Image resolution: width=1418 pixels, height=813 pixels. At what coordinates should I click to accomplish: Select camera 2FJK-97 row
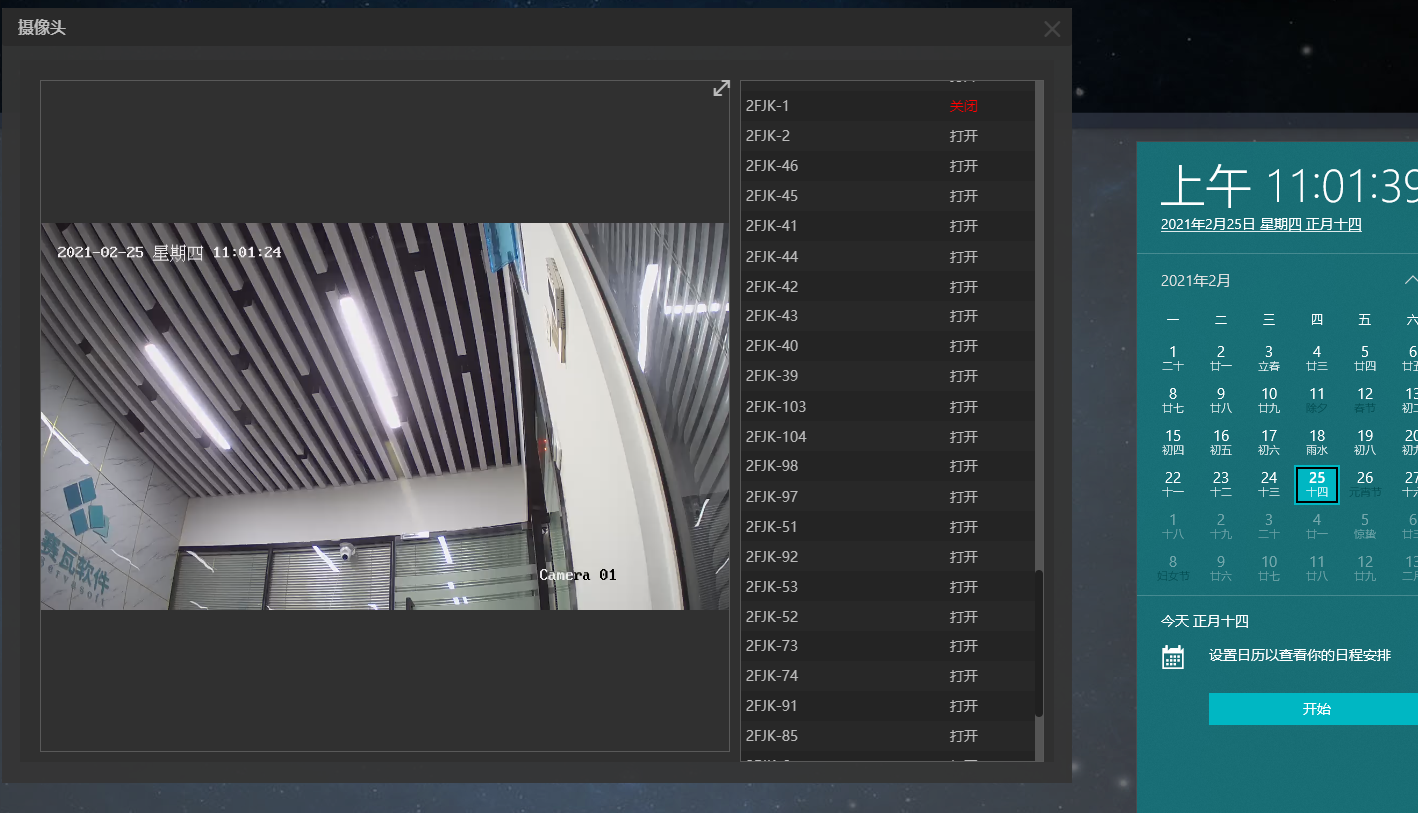pos(887,497)
